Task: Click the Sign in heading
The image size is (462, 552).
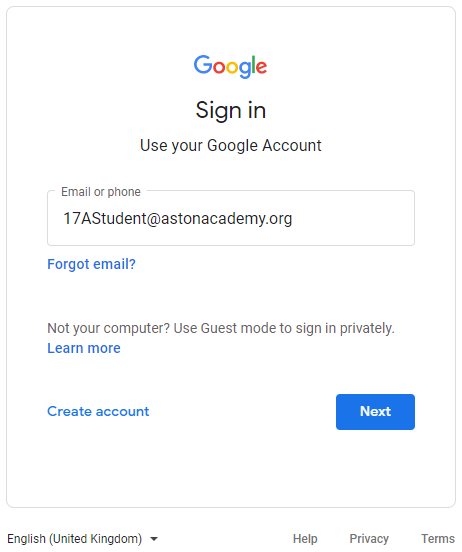Action: (231, 111)
